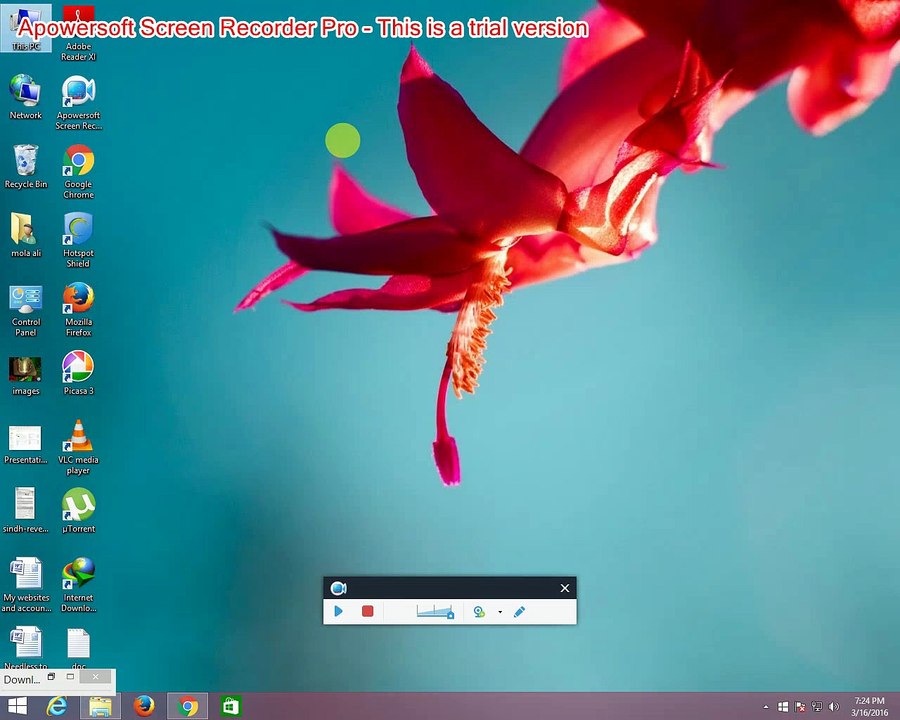Click the overlapping-squares button of Downl... window
900x720 pixels.
tap(51, 677)
